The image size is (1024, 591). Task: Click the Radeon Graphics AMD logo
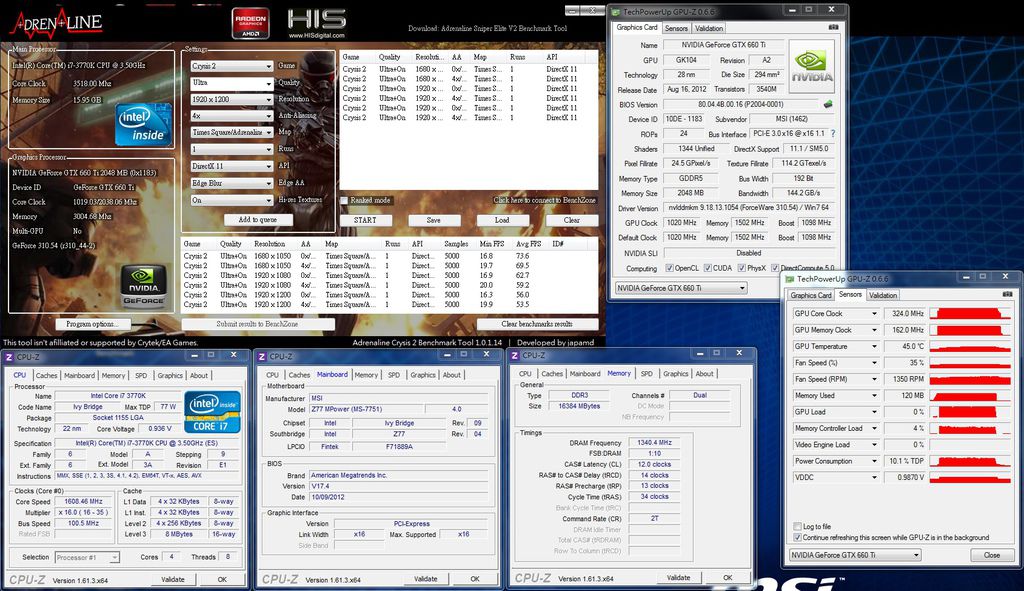251,23
